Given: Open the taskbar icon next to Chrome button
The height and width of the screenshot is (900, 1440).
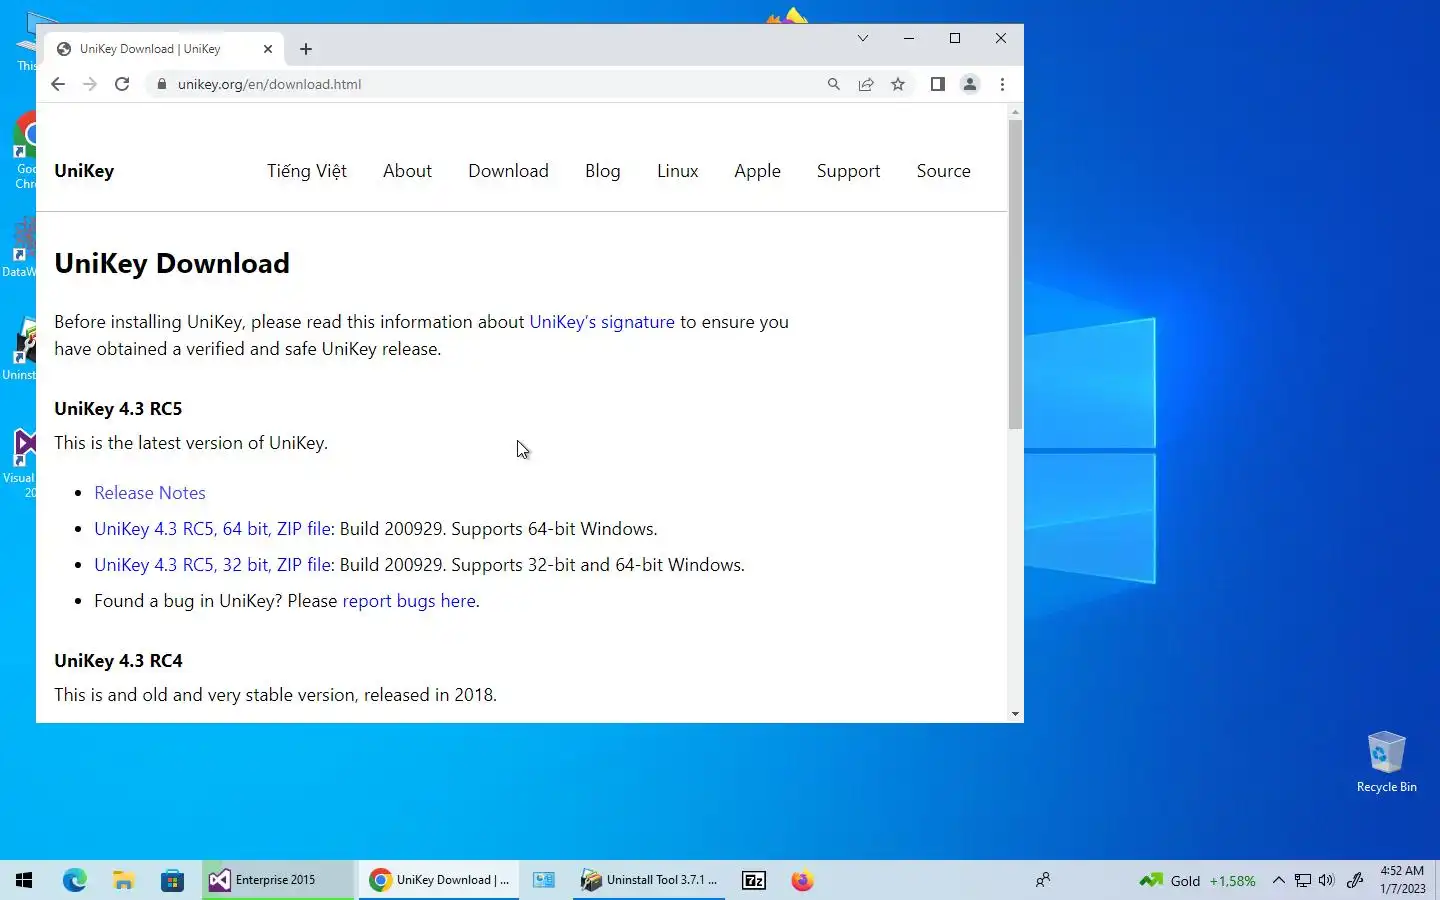Looking at the screenshot, I should click(x=543, y=880).
